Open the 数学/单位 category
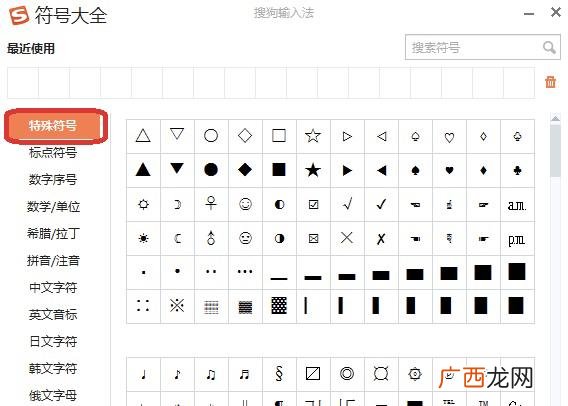The width and height of the screenshot is (568, 406). pos(53,206)
